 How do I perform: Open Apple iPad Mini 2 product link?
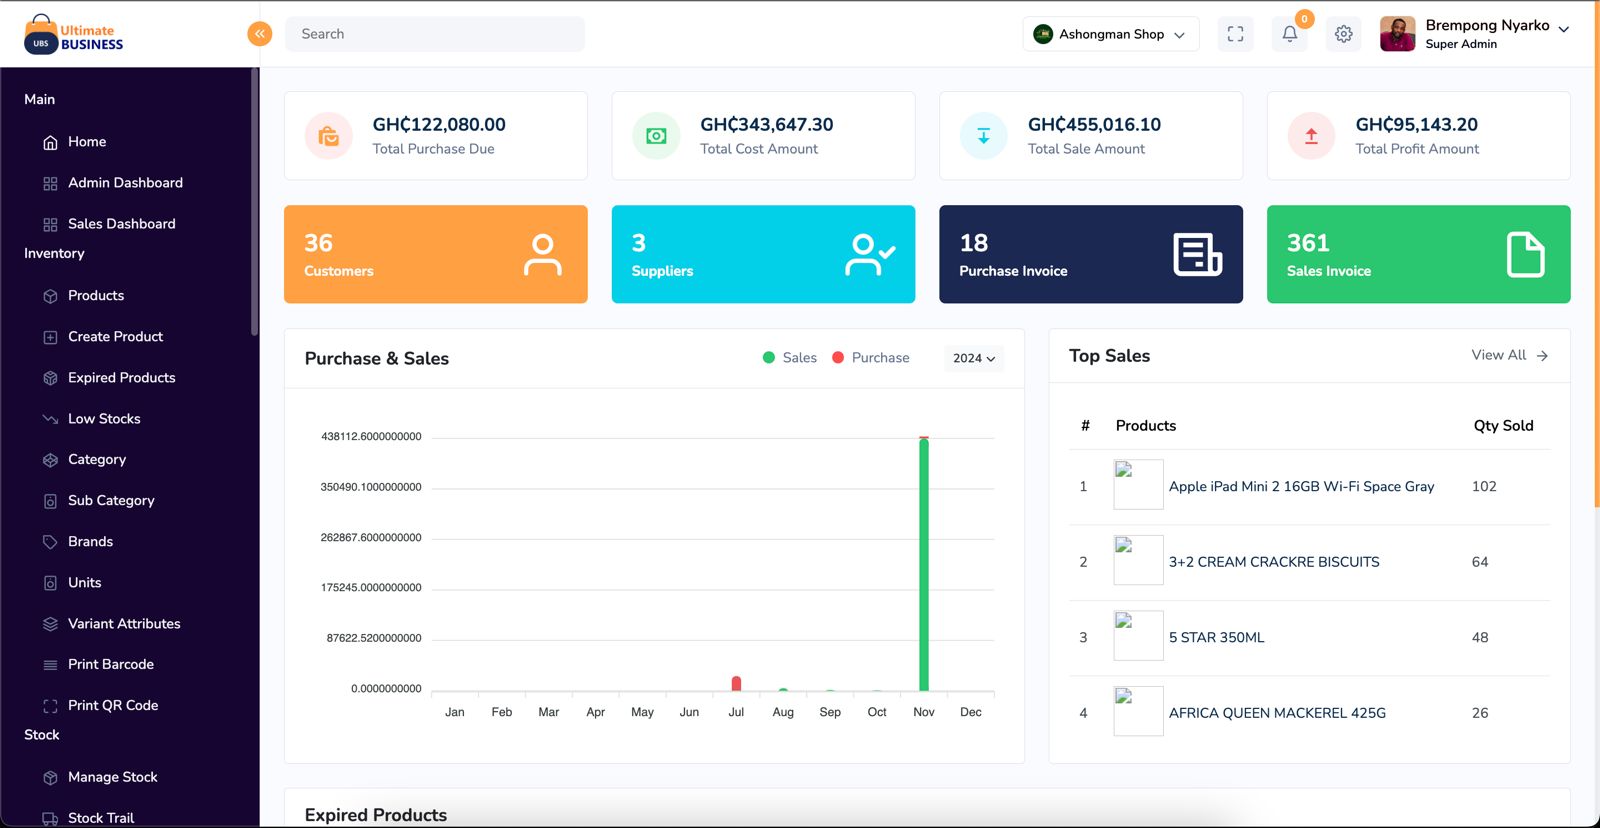tap(1301, 487)
